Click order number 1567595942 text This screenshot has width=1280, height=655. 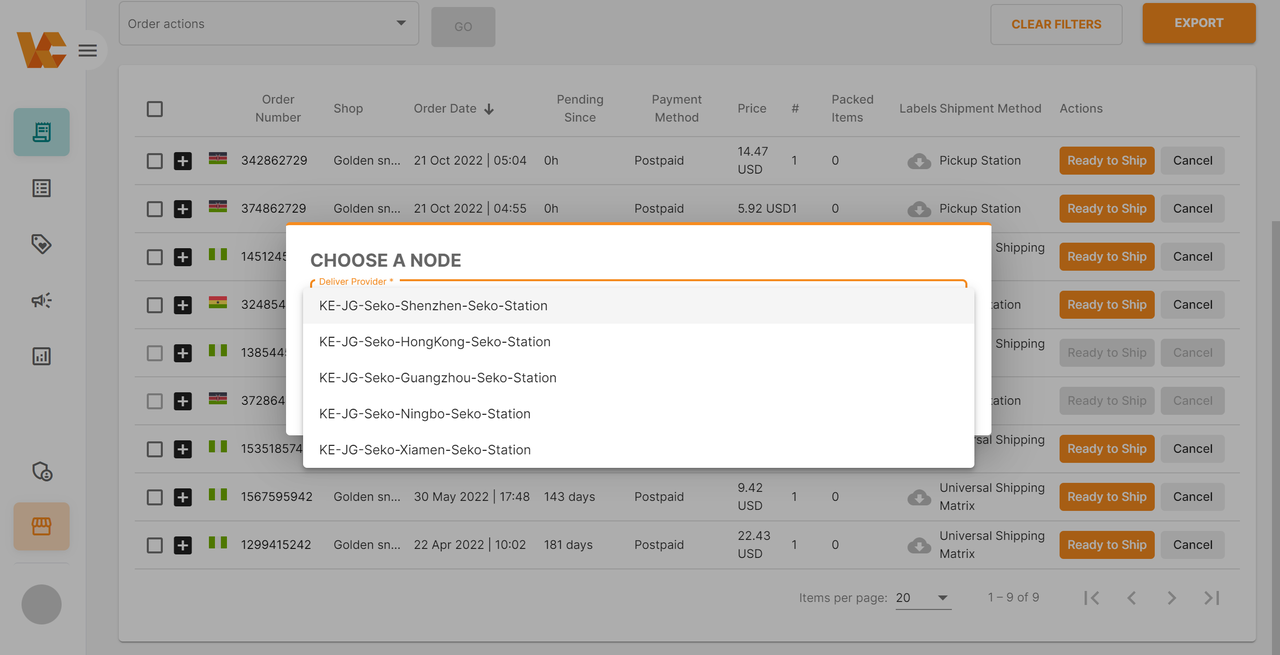[x=277, y=497]
